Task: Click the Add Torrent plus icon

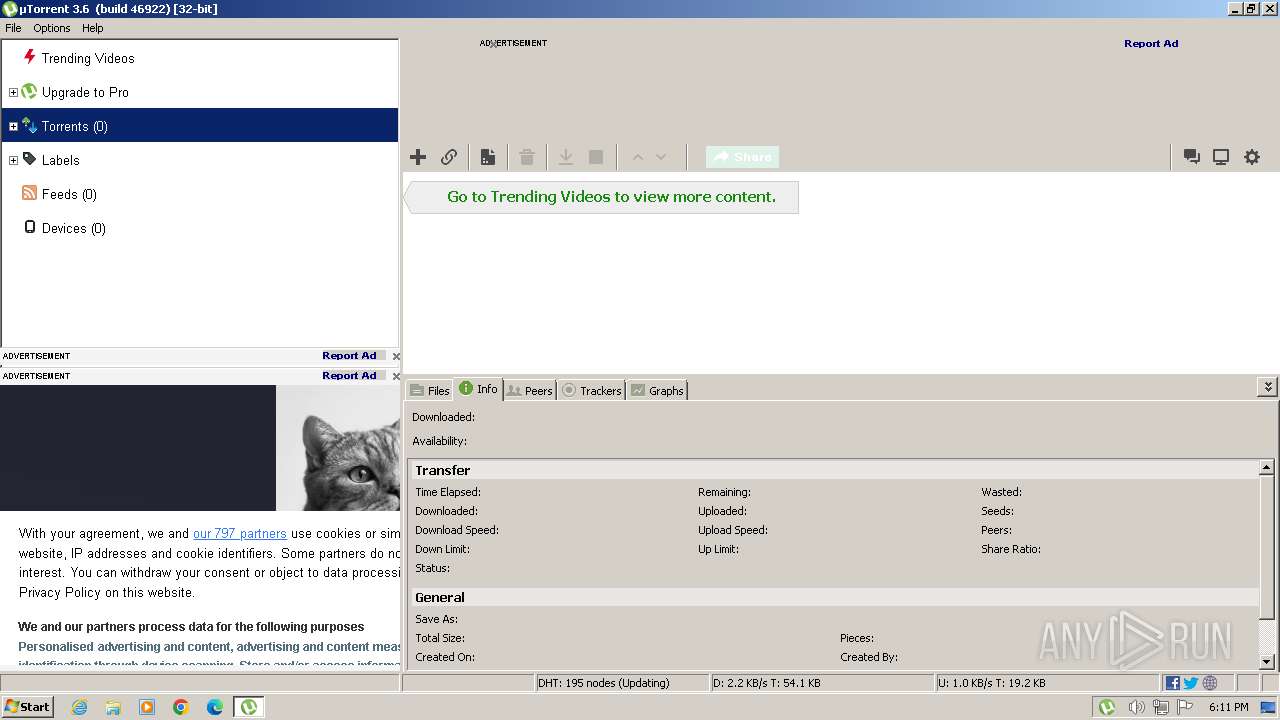Action: pyautogui.click(x=418, y=157)
